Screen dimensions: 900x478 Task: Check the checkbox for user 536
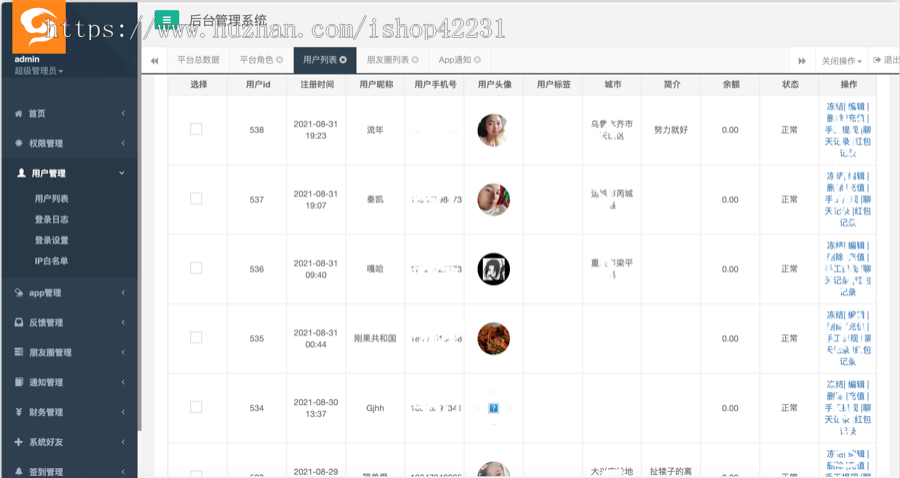(x=196, y=268)
